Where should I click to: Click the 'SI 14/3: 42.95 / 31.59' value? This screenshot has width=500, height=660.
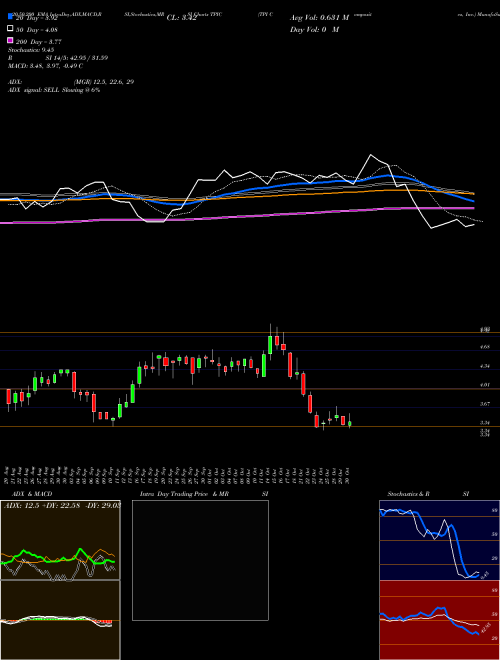tap(77, 58)
